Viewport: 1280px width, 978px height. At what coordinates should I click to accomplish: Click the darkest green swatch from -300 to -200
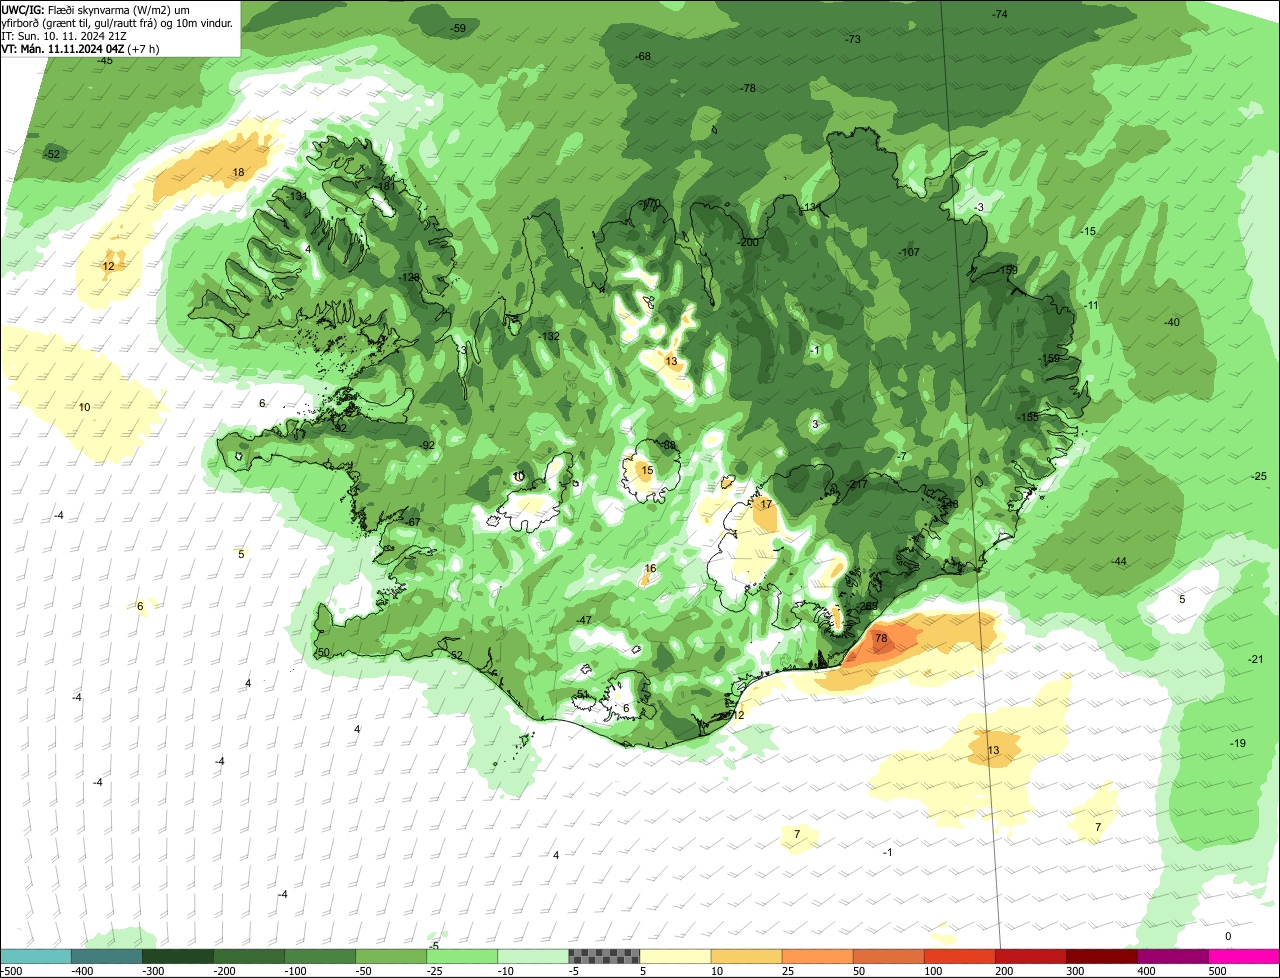(x=177, y=956)
